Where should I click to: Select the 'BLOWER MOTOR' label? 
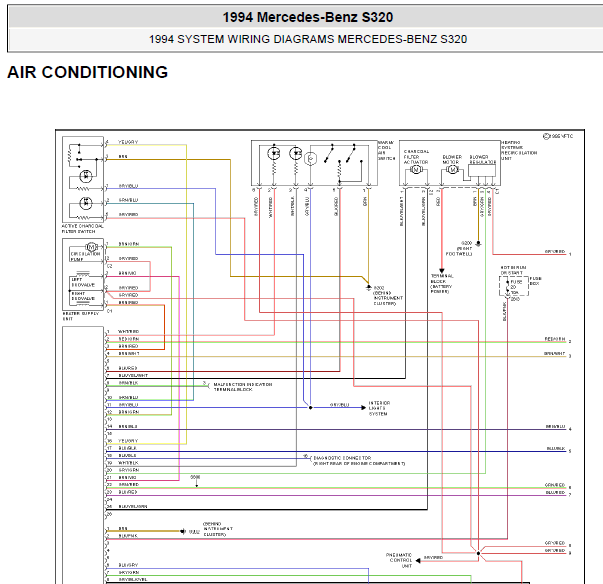(x=452, y=160)
